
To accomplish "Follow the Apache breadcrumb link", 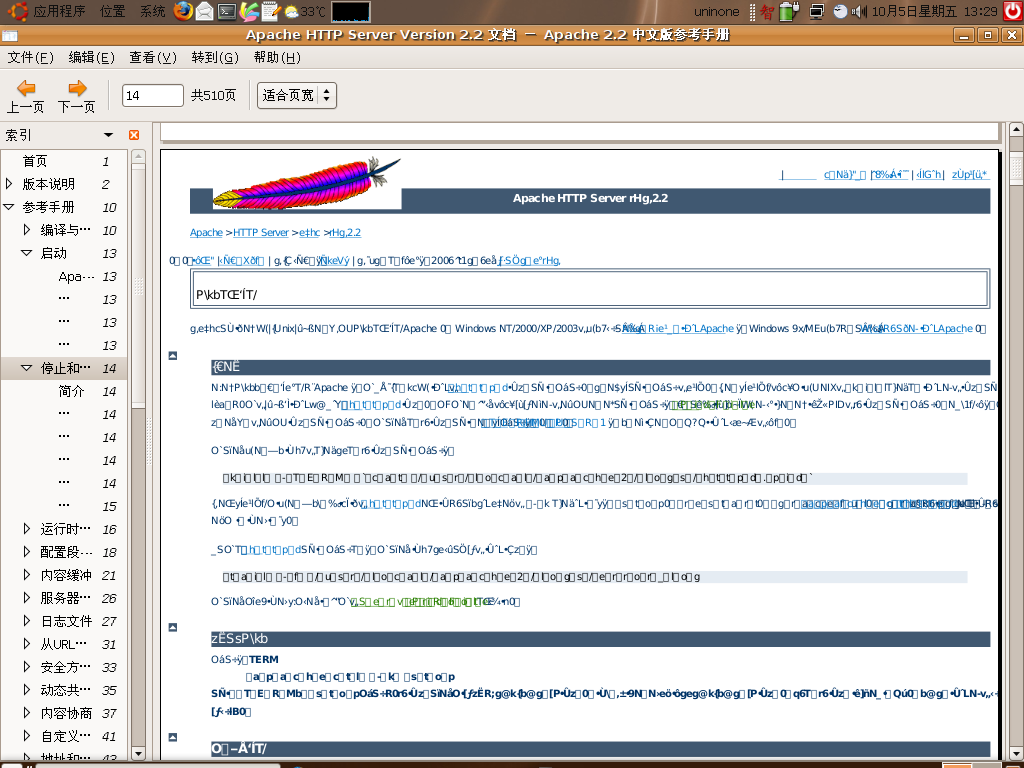I will point(206,232).
